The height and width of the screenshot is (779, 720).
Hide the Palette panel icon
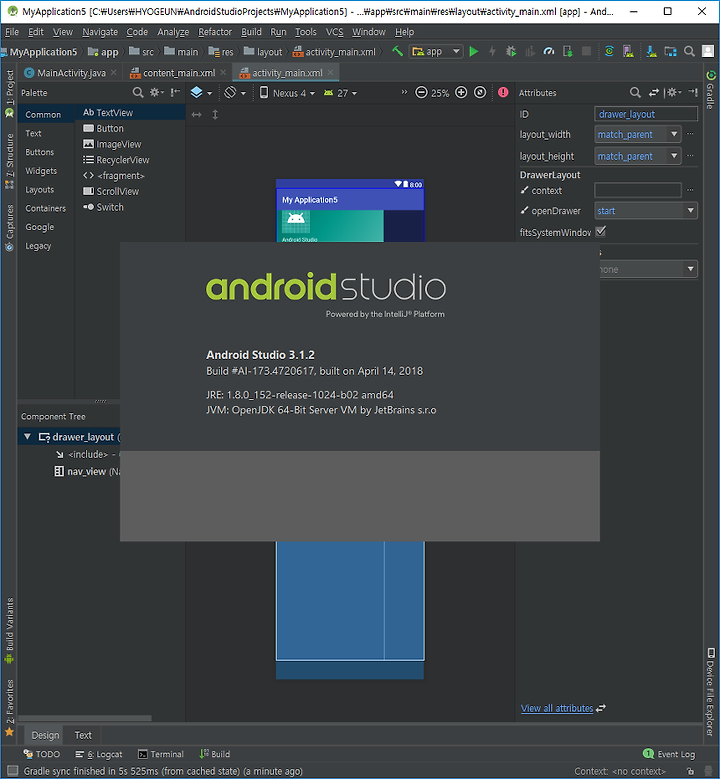coord(175,92)
